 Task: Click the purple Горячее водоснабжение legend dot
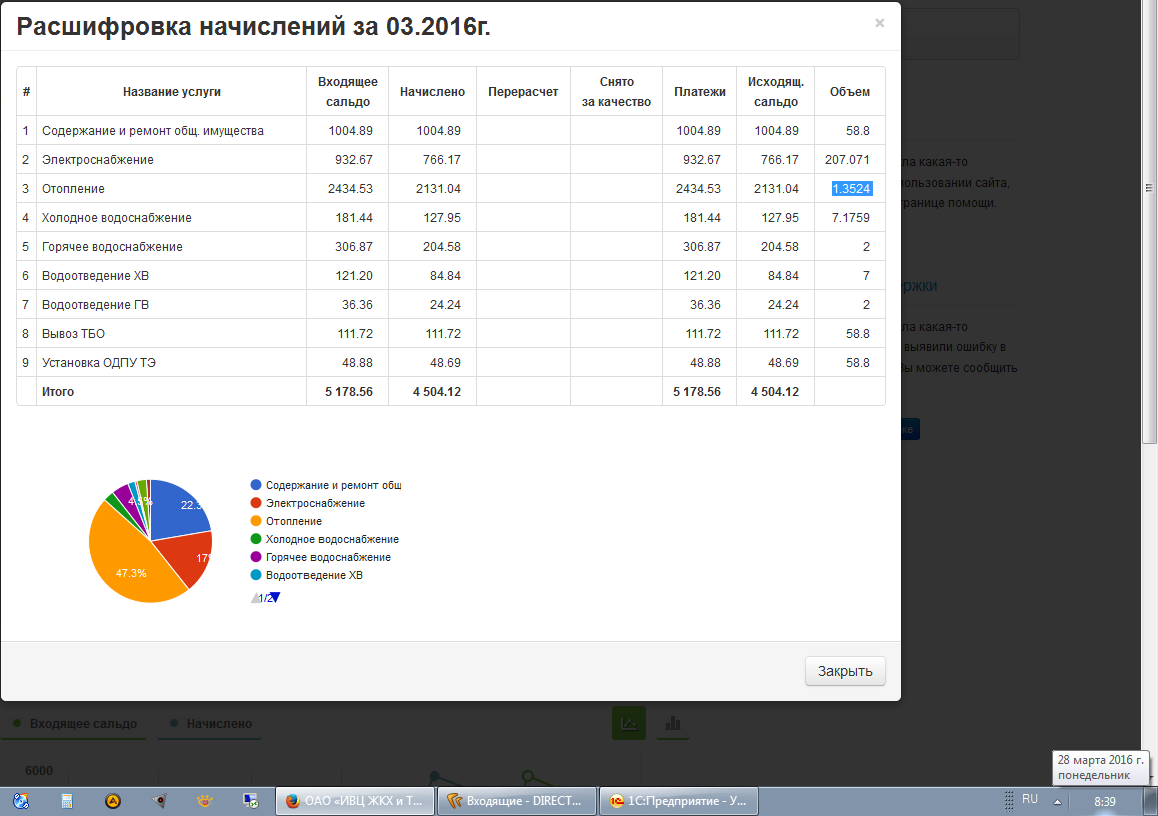(x=256, y=557)
